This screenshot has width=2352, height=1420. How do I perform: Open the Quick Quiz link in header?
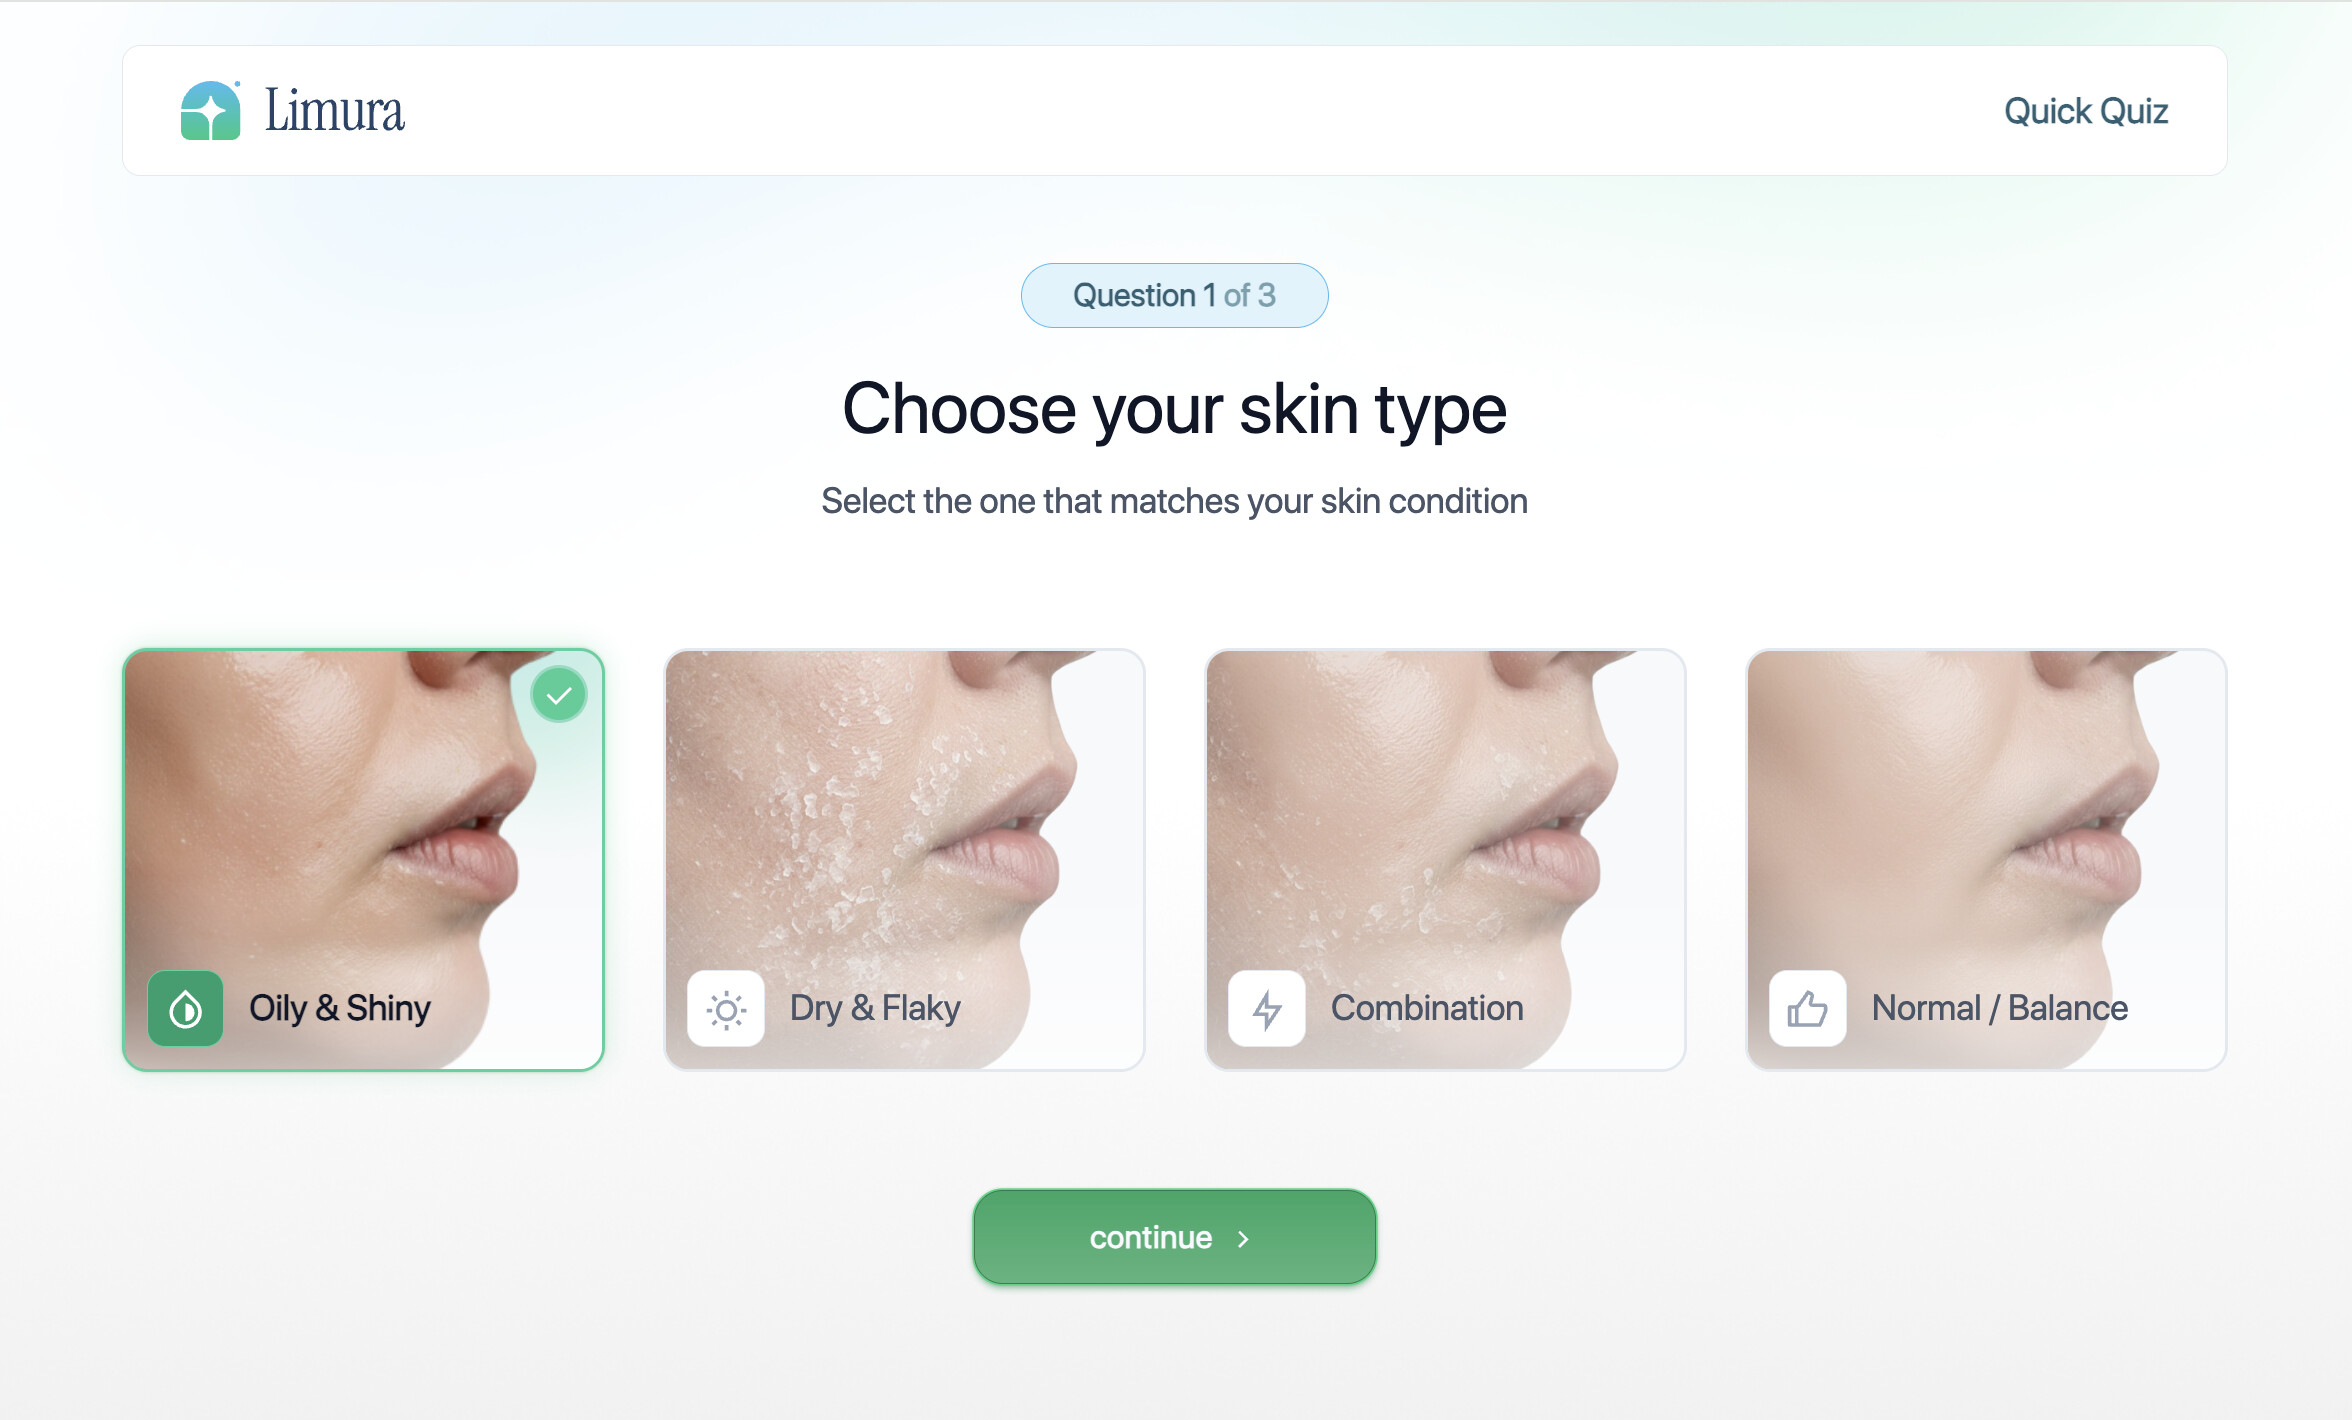(2086, 111)
